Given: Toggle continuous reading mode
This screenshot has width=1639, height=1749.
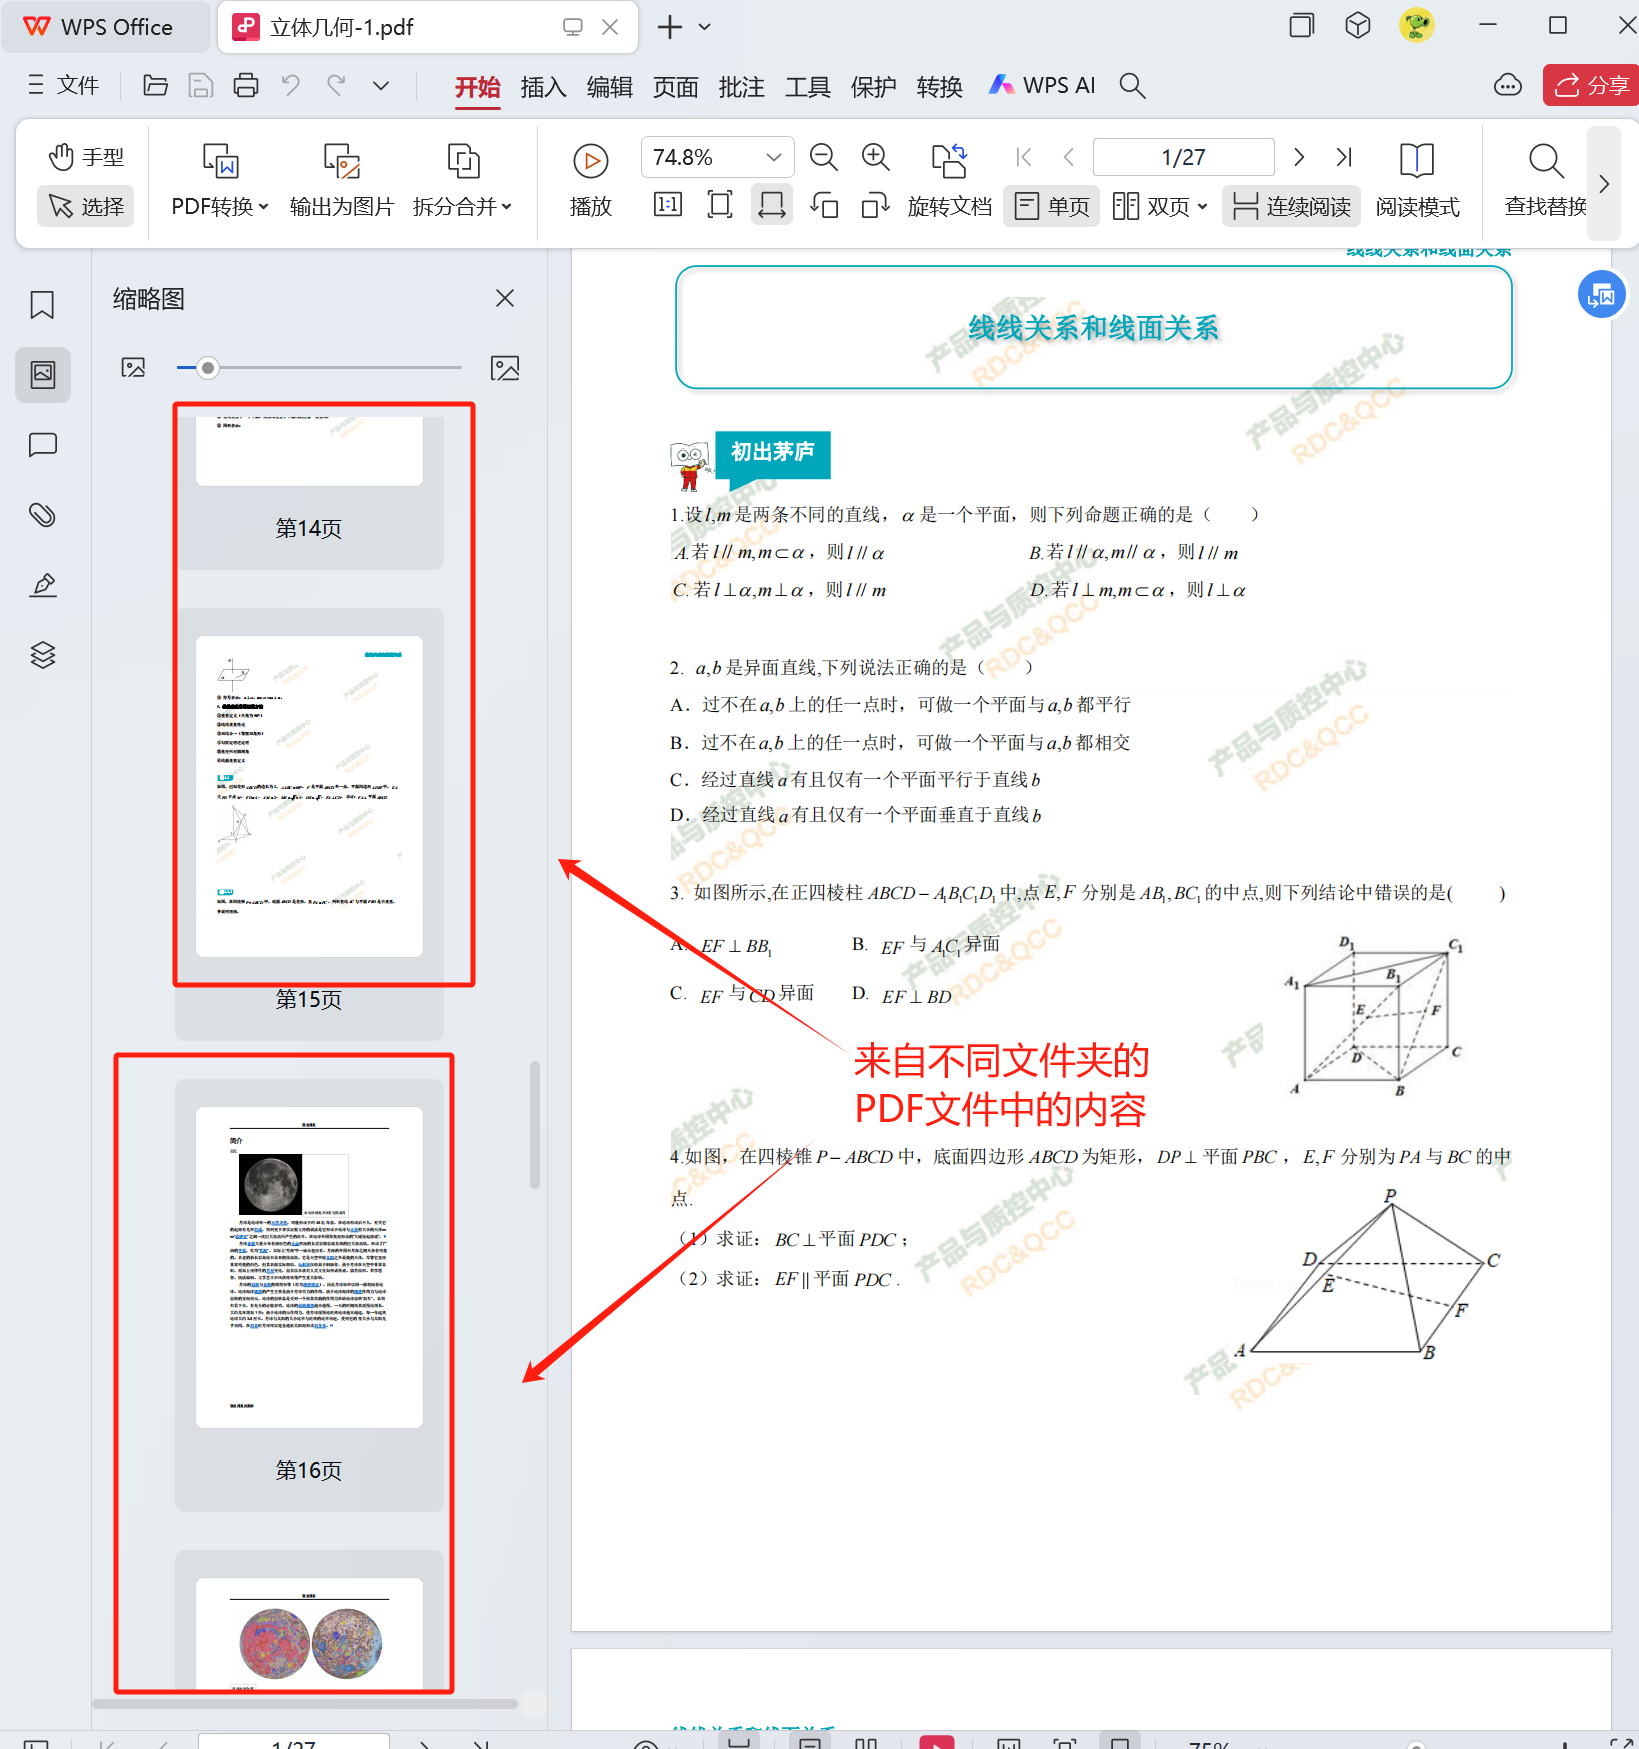Looking at the screenshot, I should click(x=1291, y=207).
